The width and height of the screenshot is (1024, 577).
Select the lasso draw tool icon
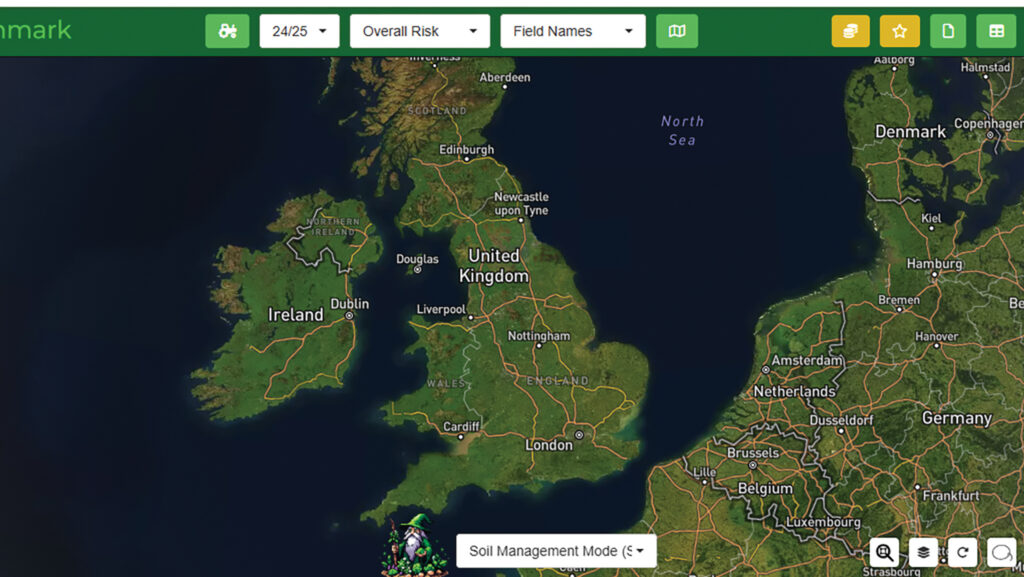click(x=1001, y=552)
